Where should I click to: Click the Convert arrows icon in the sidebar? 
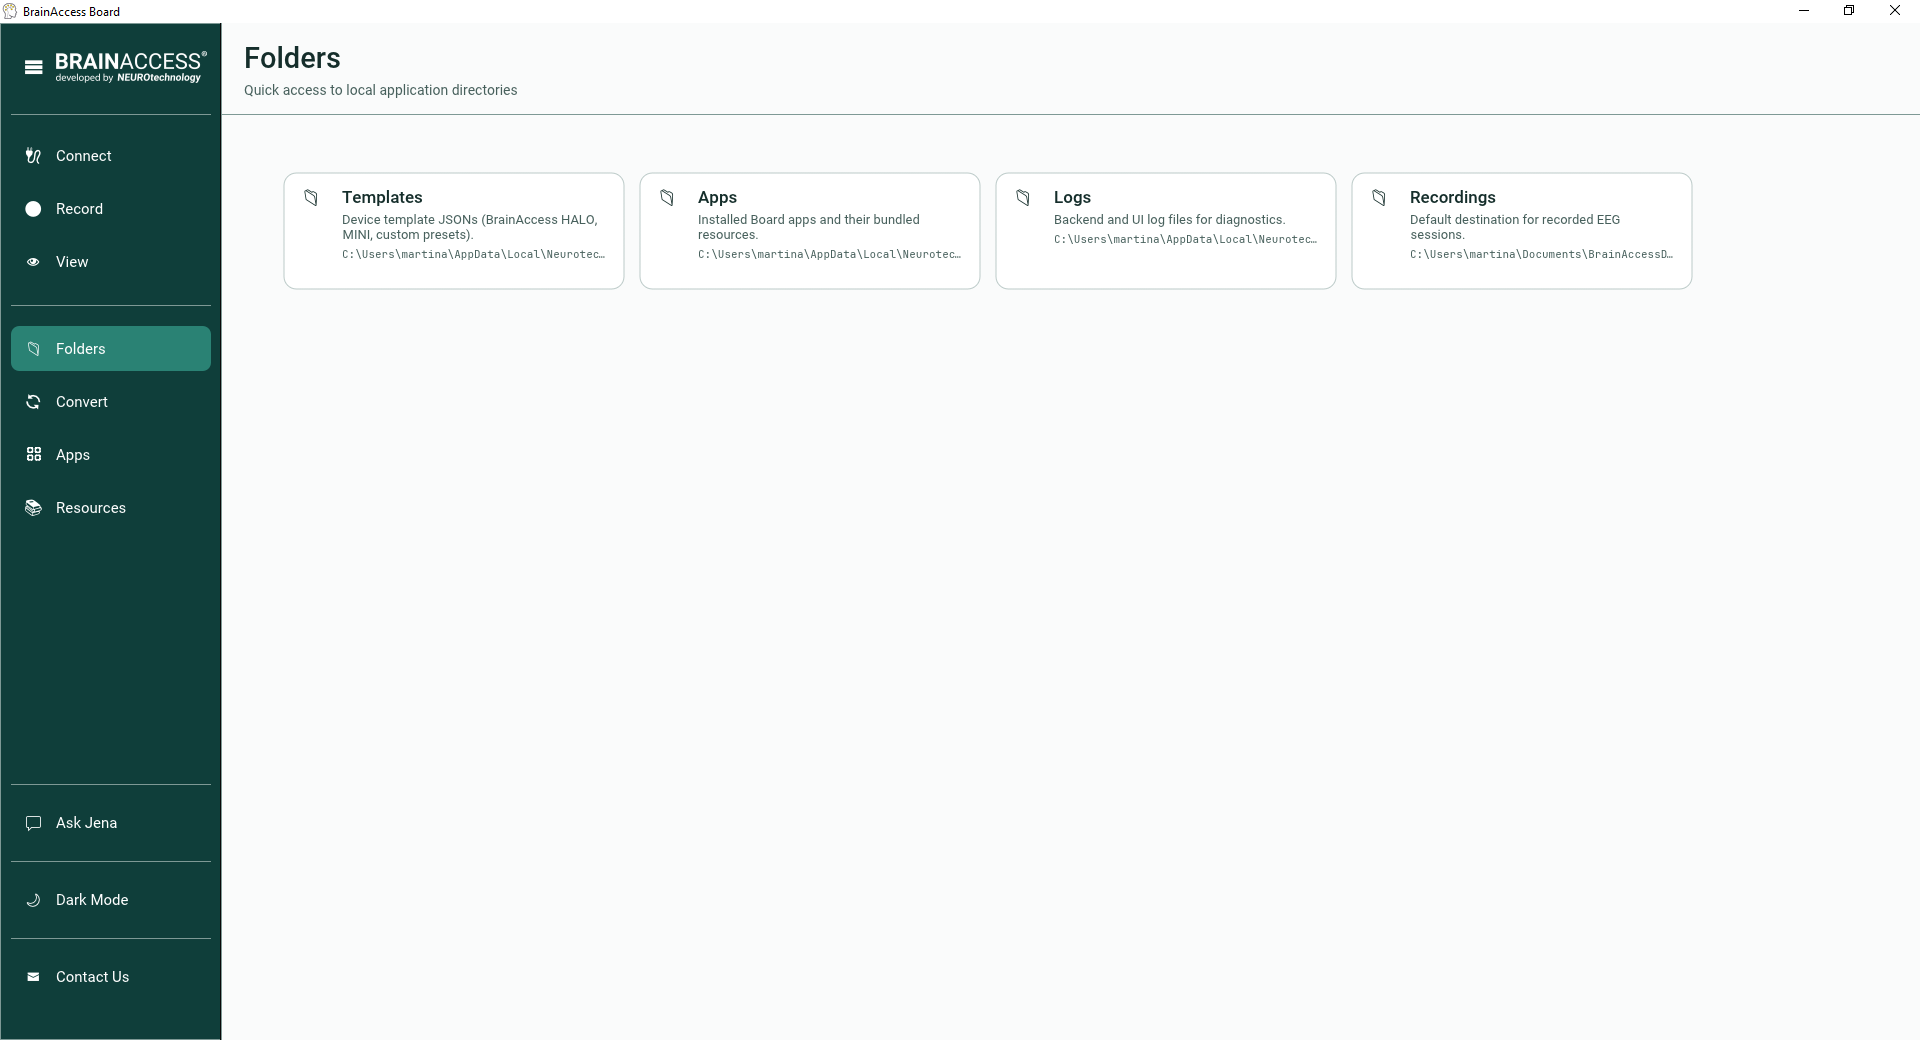[33, 402]
